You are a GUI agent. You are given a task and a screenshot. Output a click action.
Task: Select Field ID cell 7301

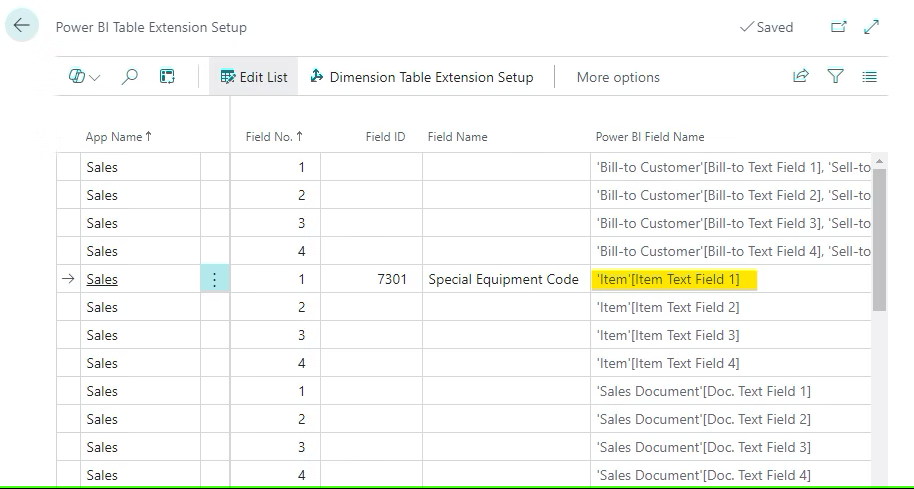tap(371, 279)
